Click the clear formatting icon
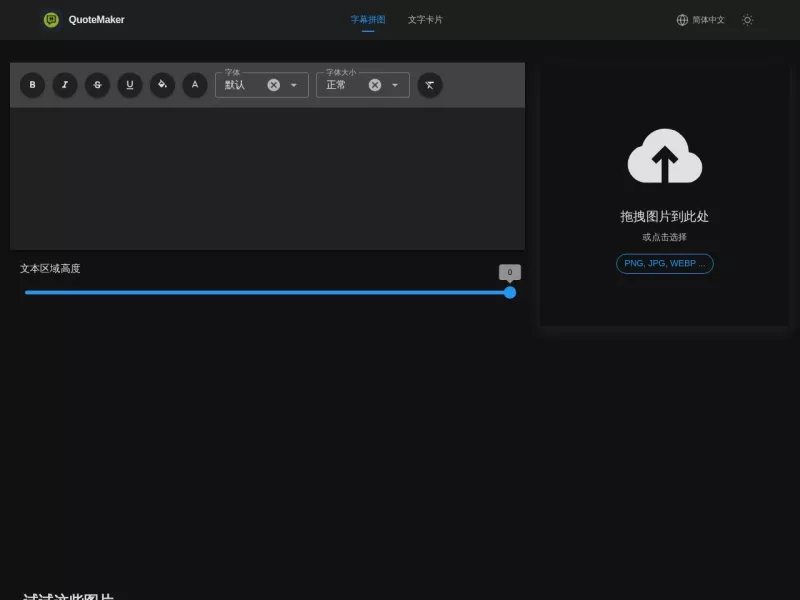The height and width of the screenshot is (600, 800). [430, 85]
